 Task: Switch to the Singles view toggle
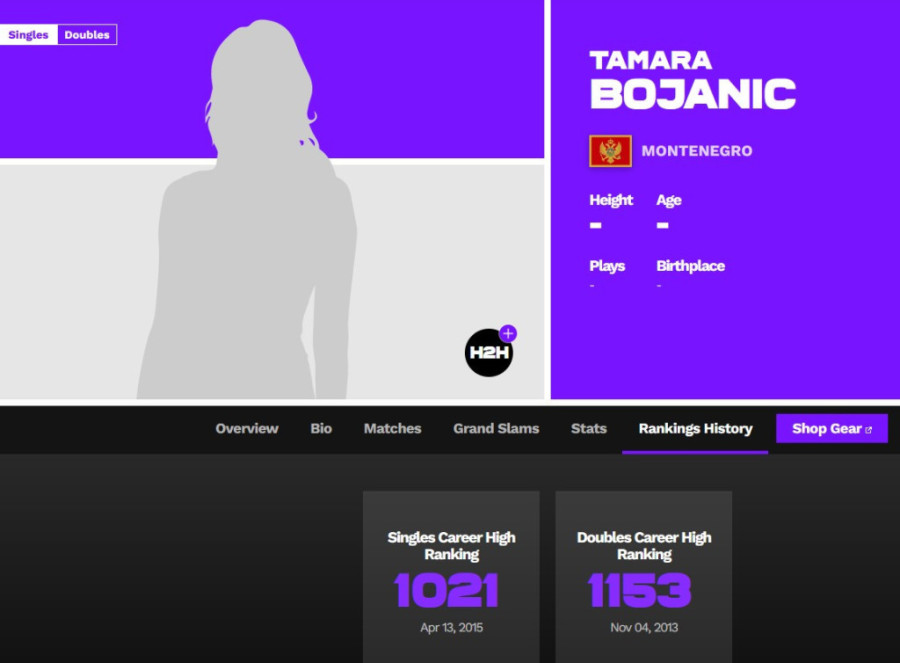pyautogui.click(x=28, y=35)
